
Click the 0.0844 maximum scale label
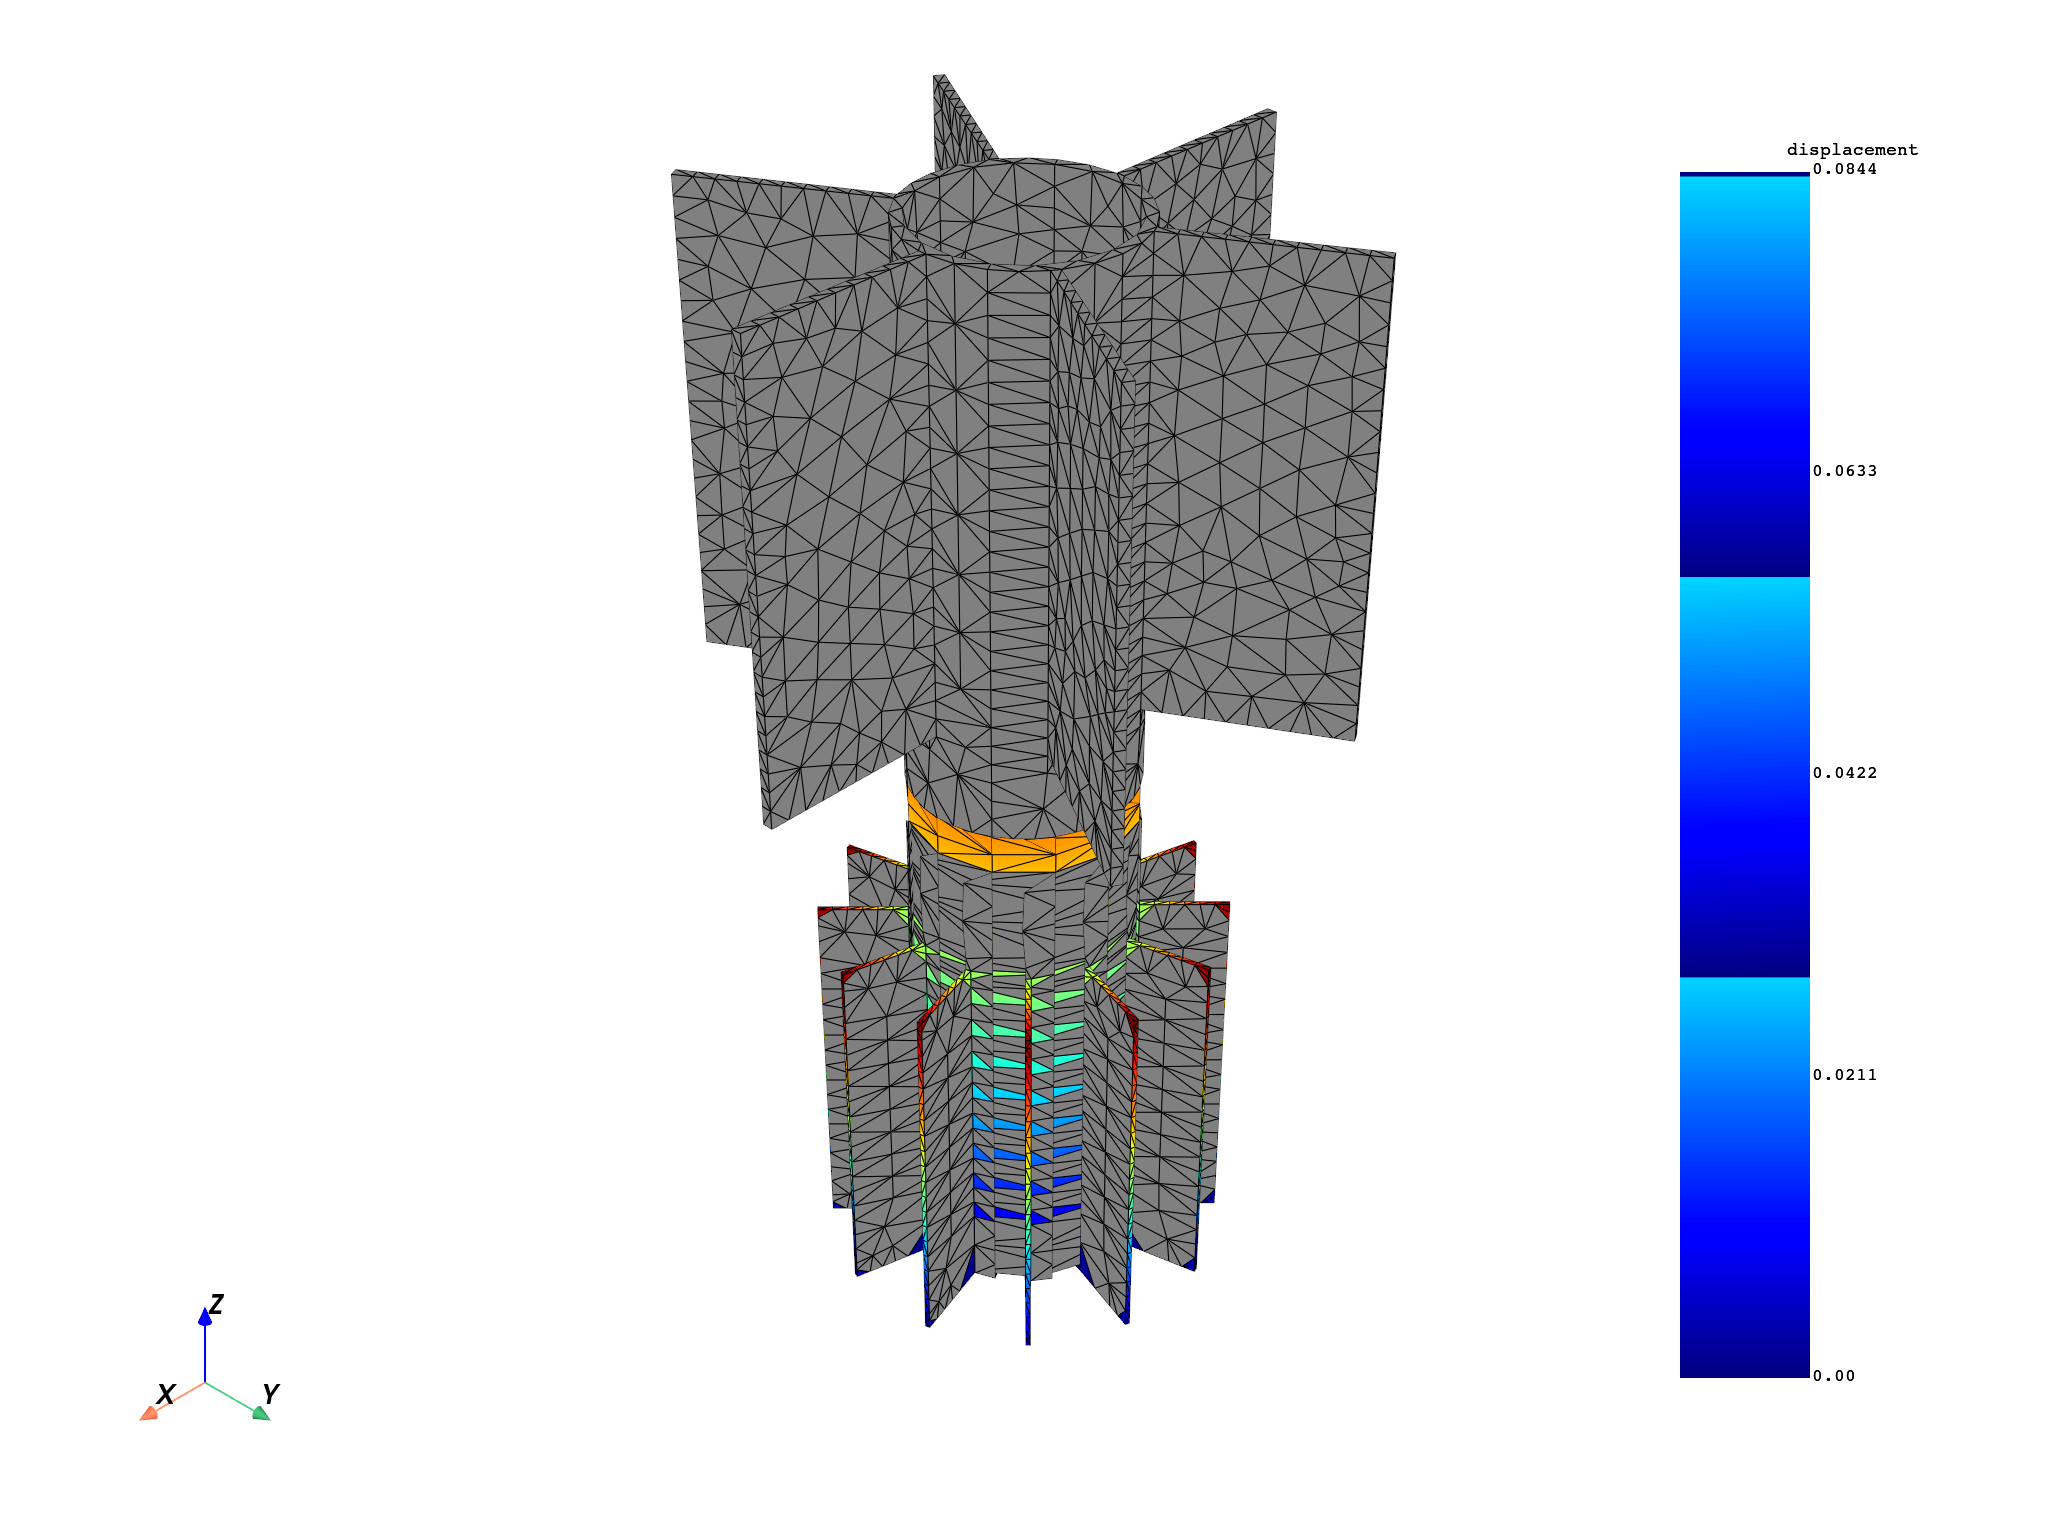pyautogui.click(x=1844, y=169)
